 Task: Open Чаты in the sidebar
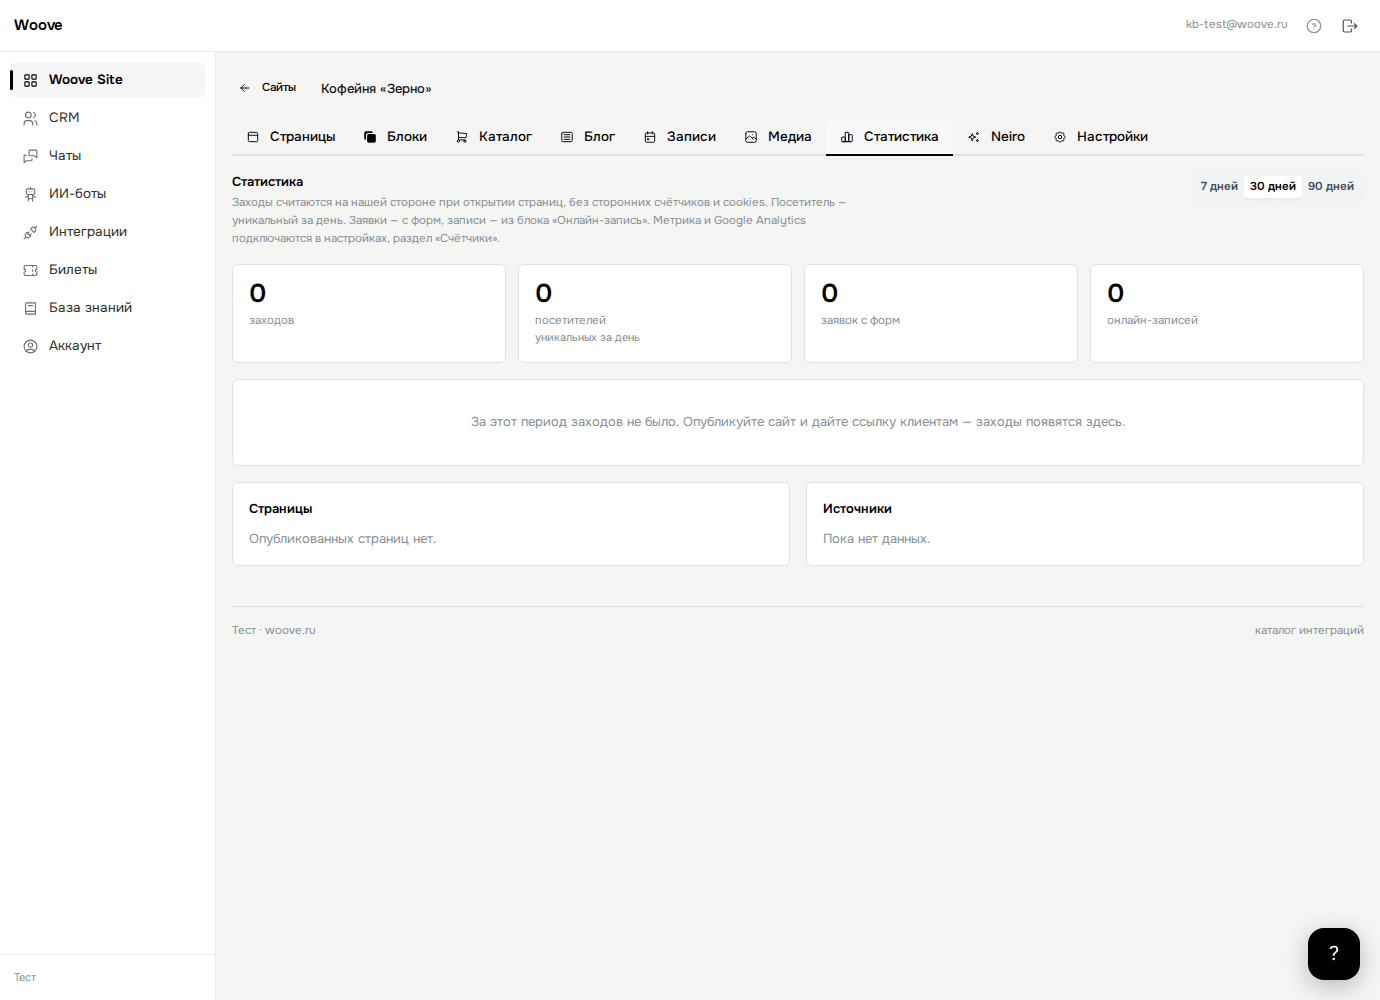click(x=107, y=156)
